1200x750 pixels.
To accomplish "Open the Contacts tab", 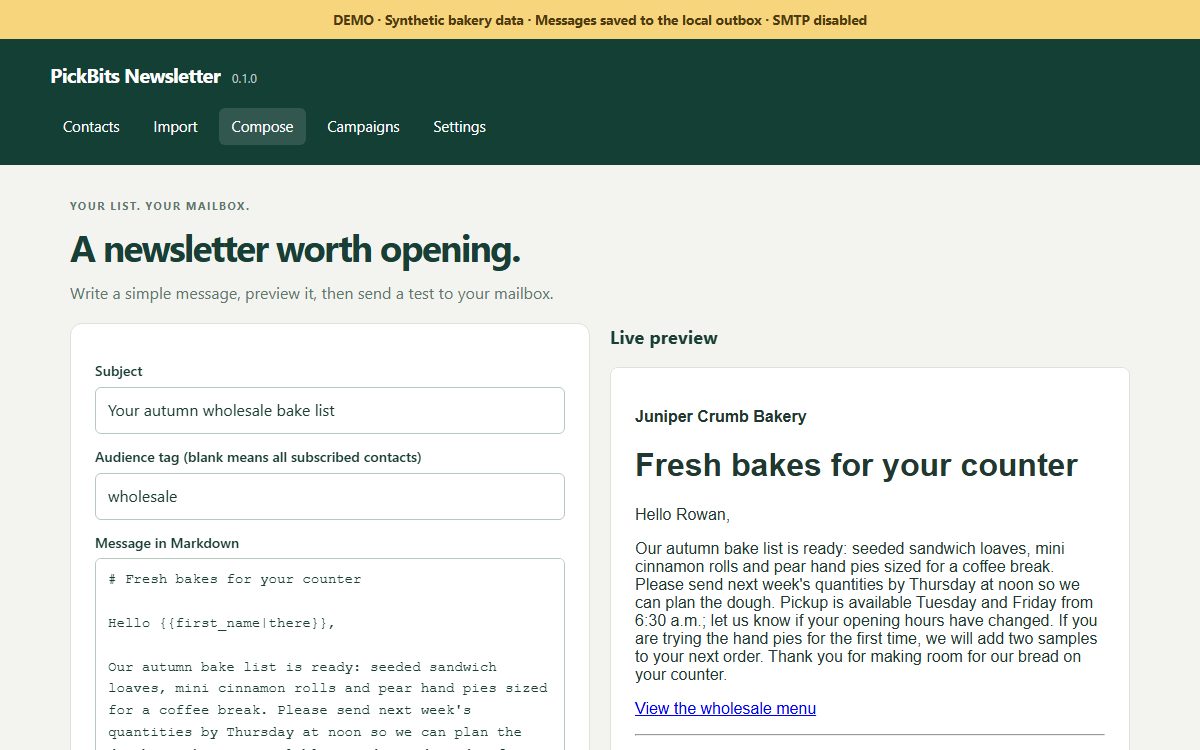I will coord(91,127).
